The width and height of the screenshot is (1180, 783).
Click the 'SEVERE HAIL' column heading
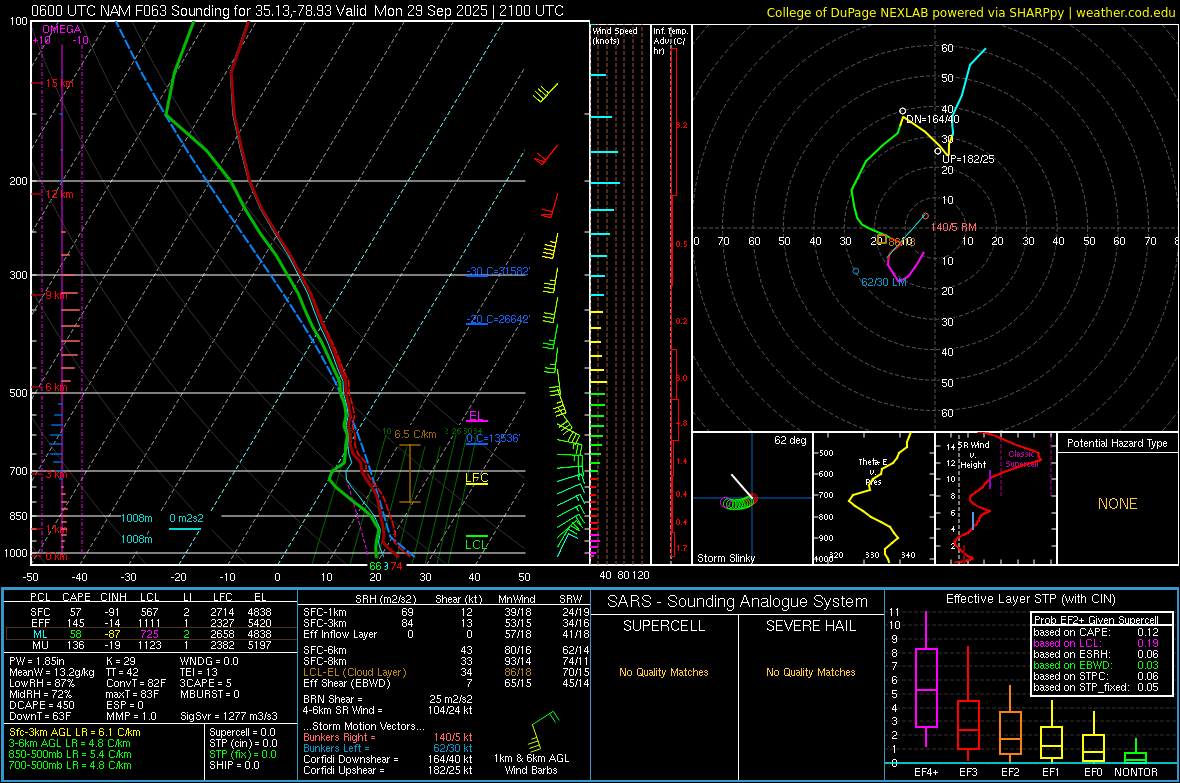coord(810,626)
